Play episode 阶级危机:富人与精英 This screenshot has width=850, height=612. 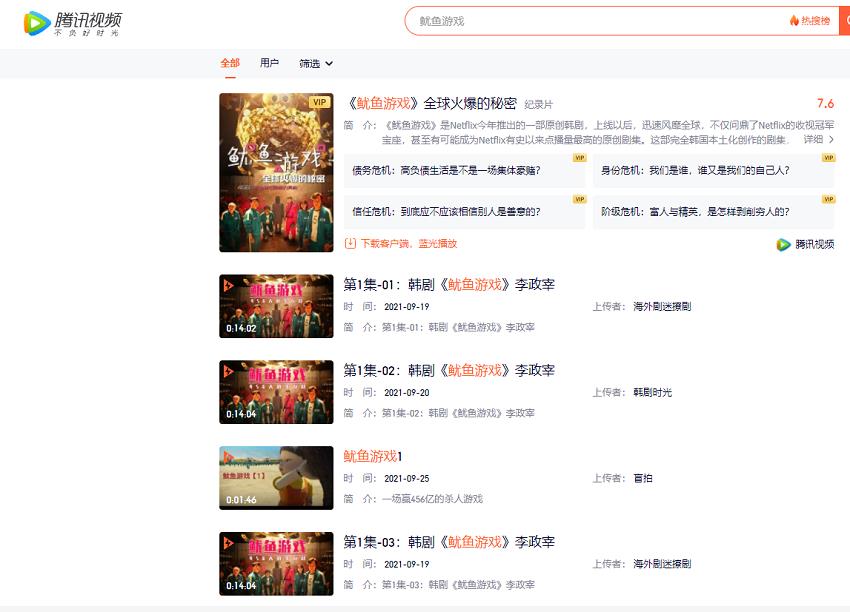pyautogui.click(x=713, y=212)
